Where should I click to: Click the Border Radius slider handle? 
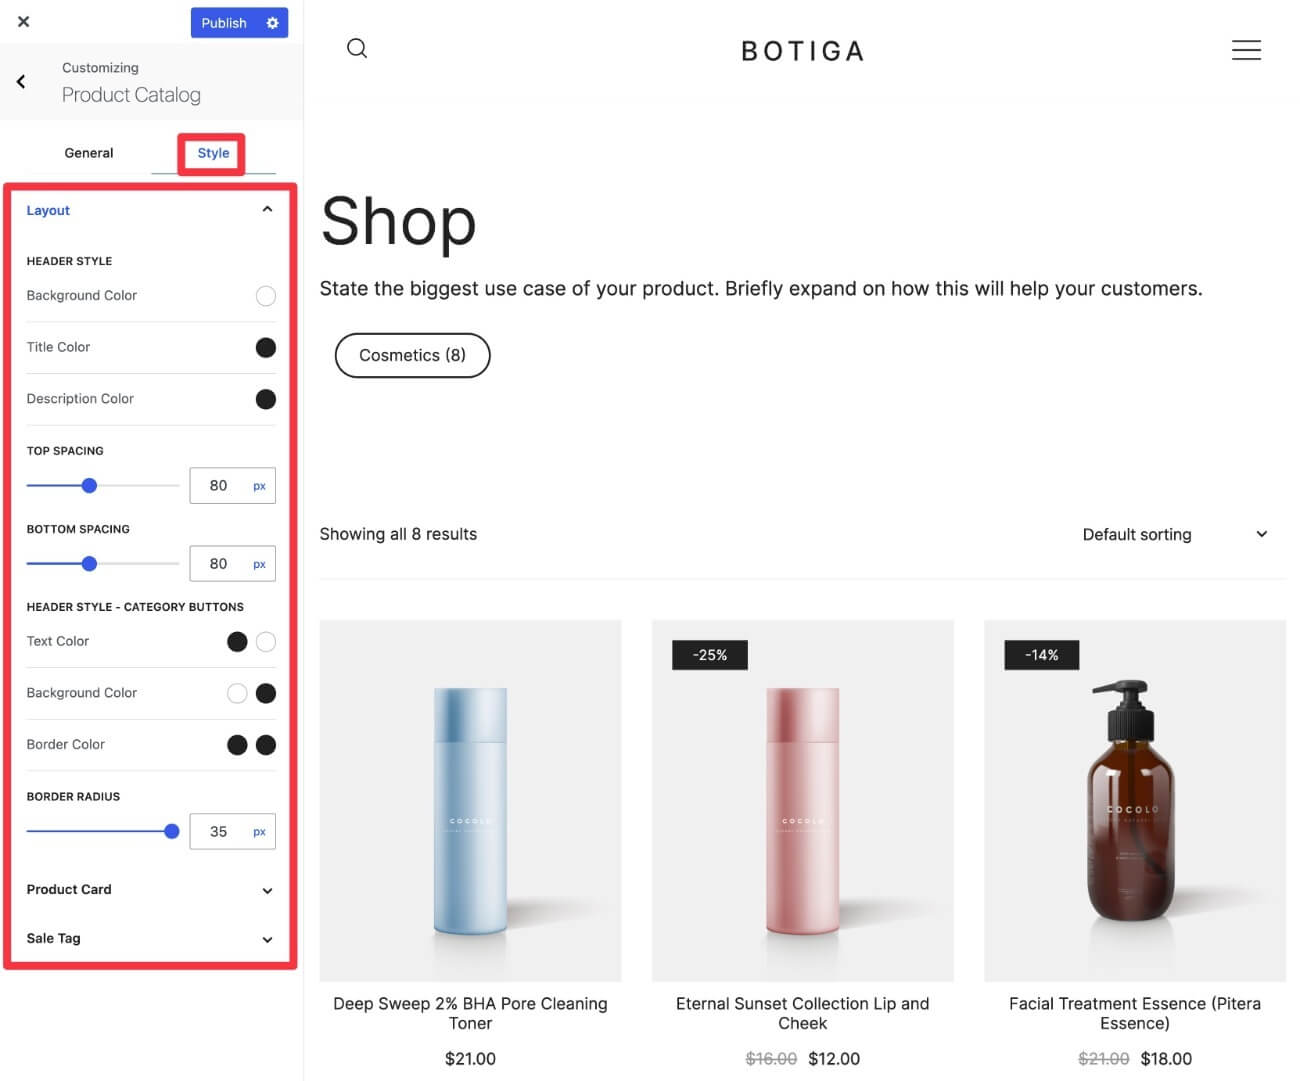pyautogui.click(x=171, y=831)
